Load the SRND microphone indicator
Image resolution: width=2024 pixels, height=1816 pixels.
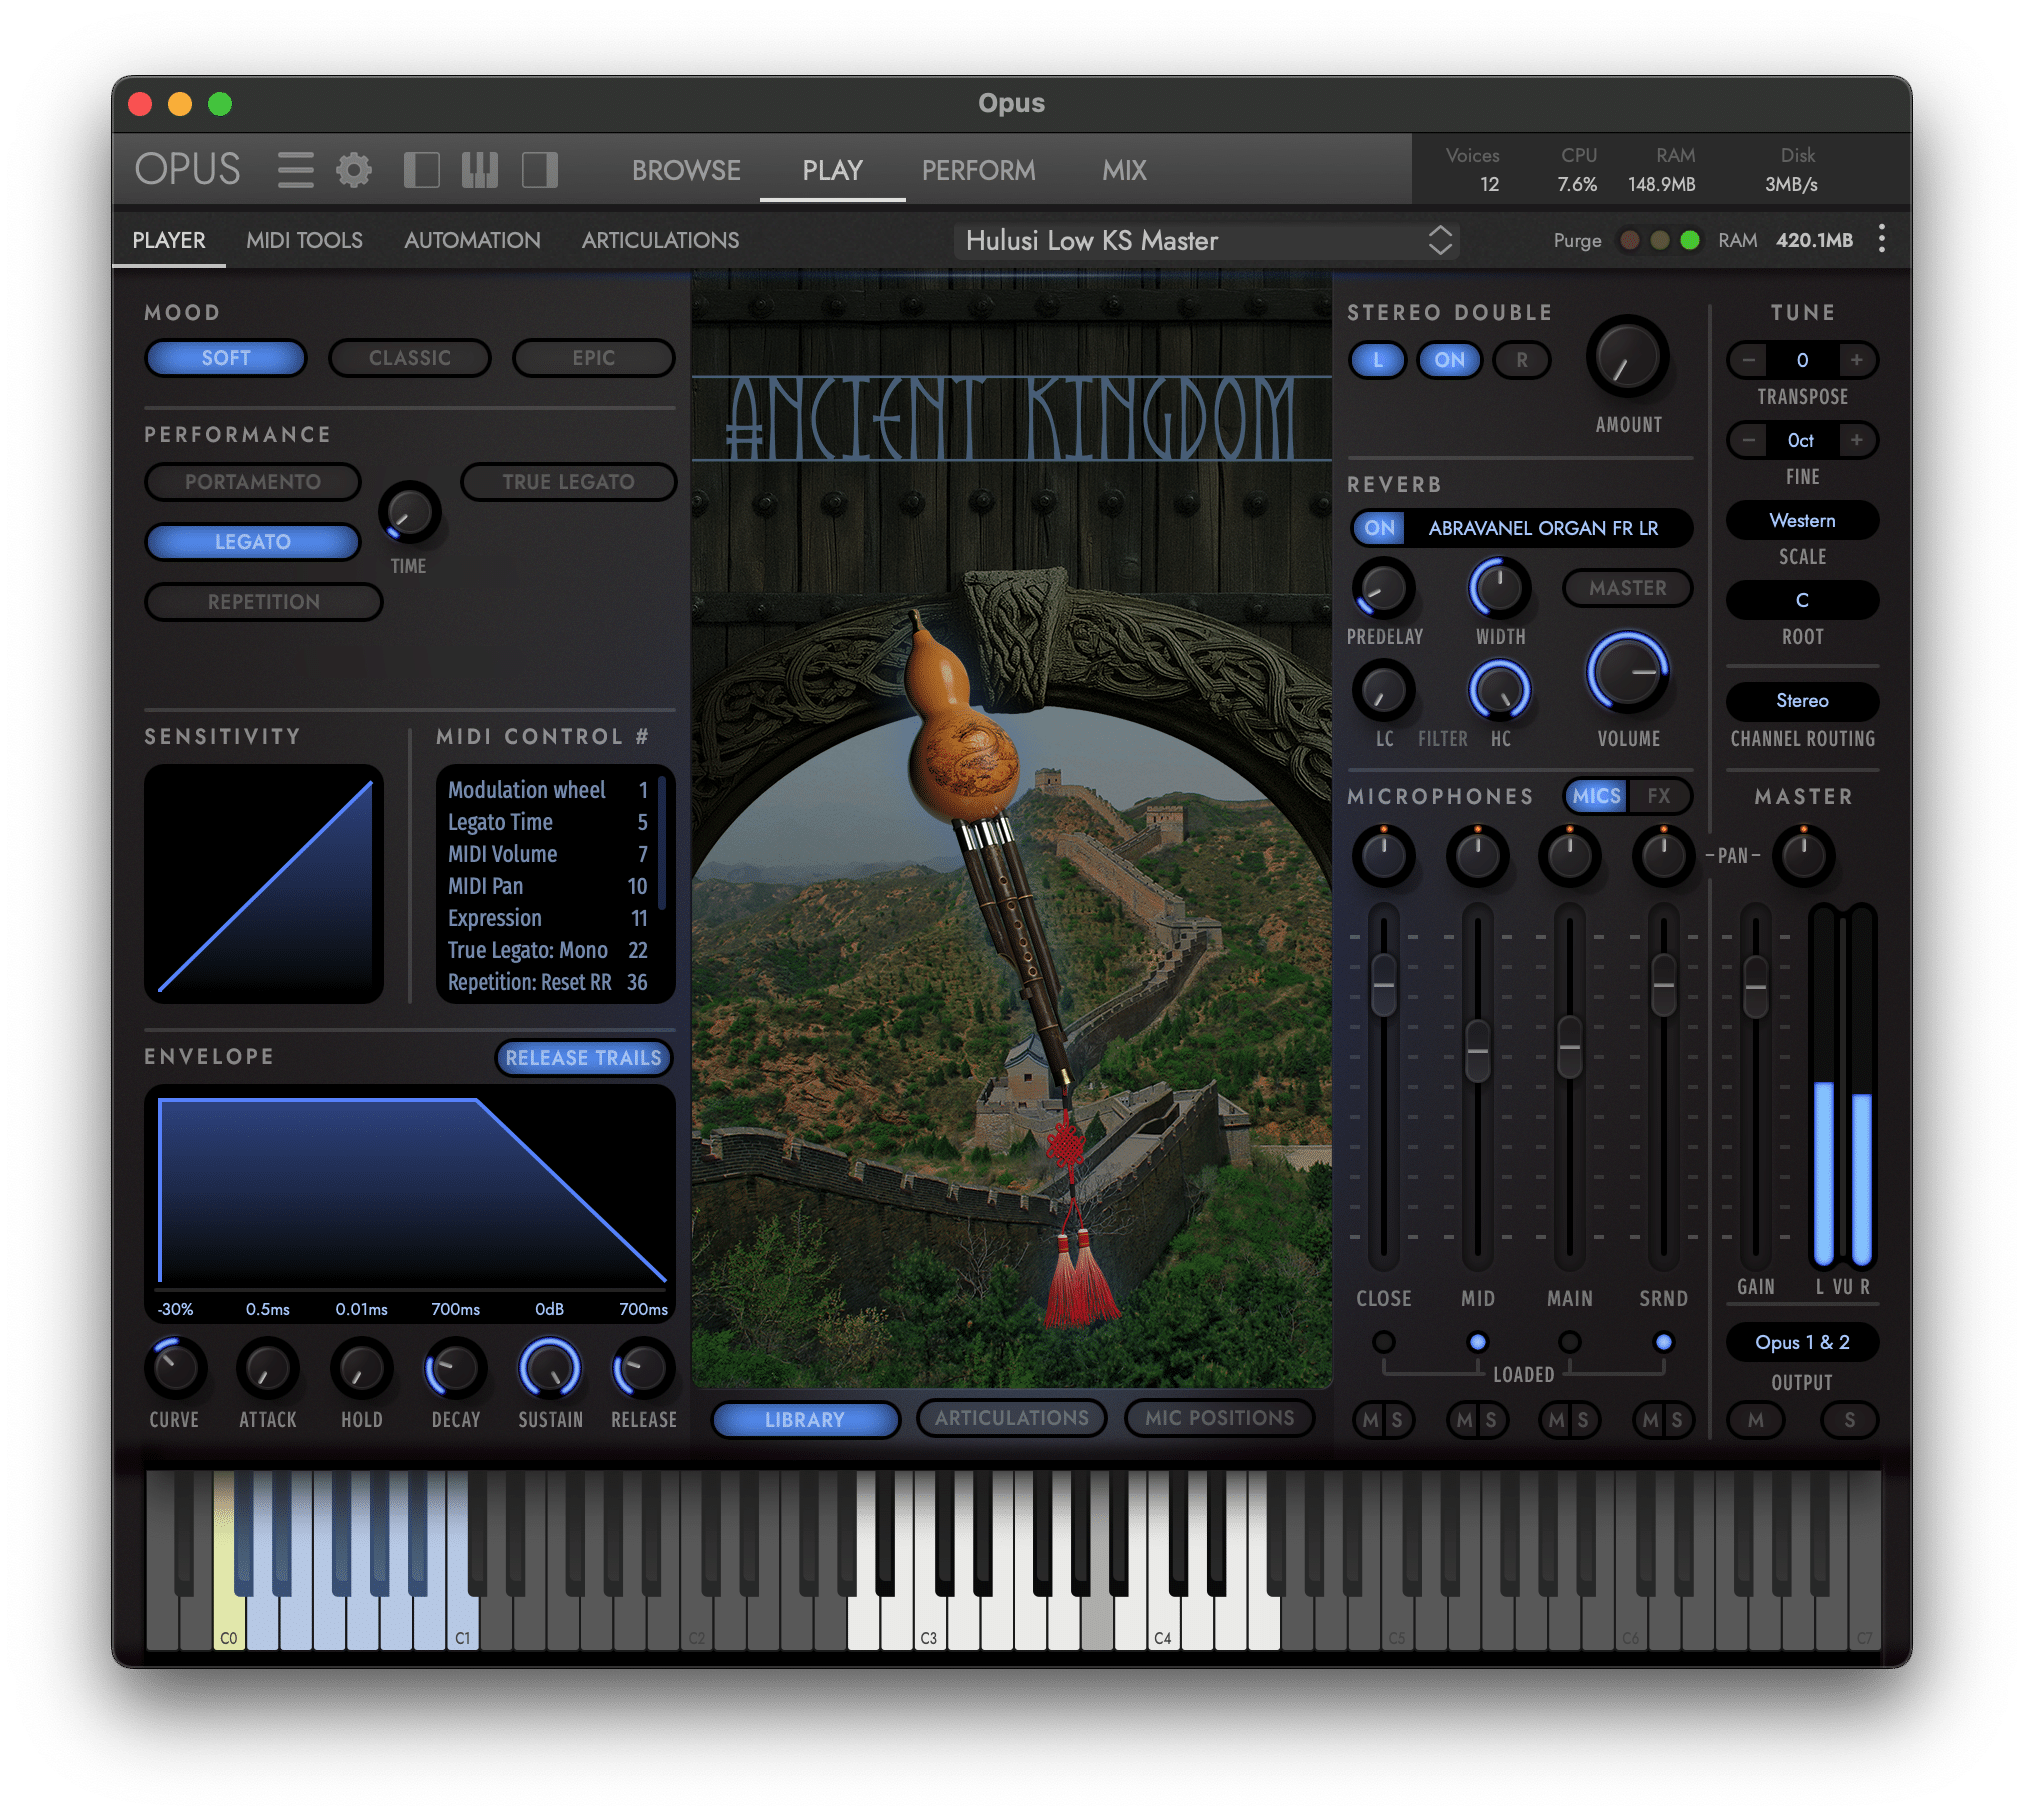[1663, 1342]
